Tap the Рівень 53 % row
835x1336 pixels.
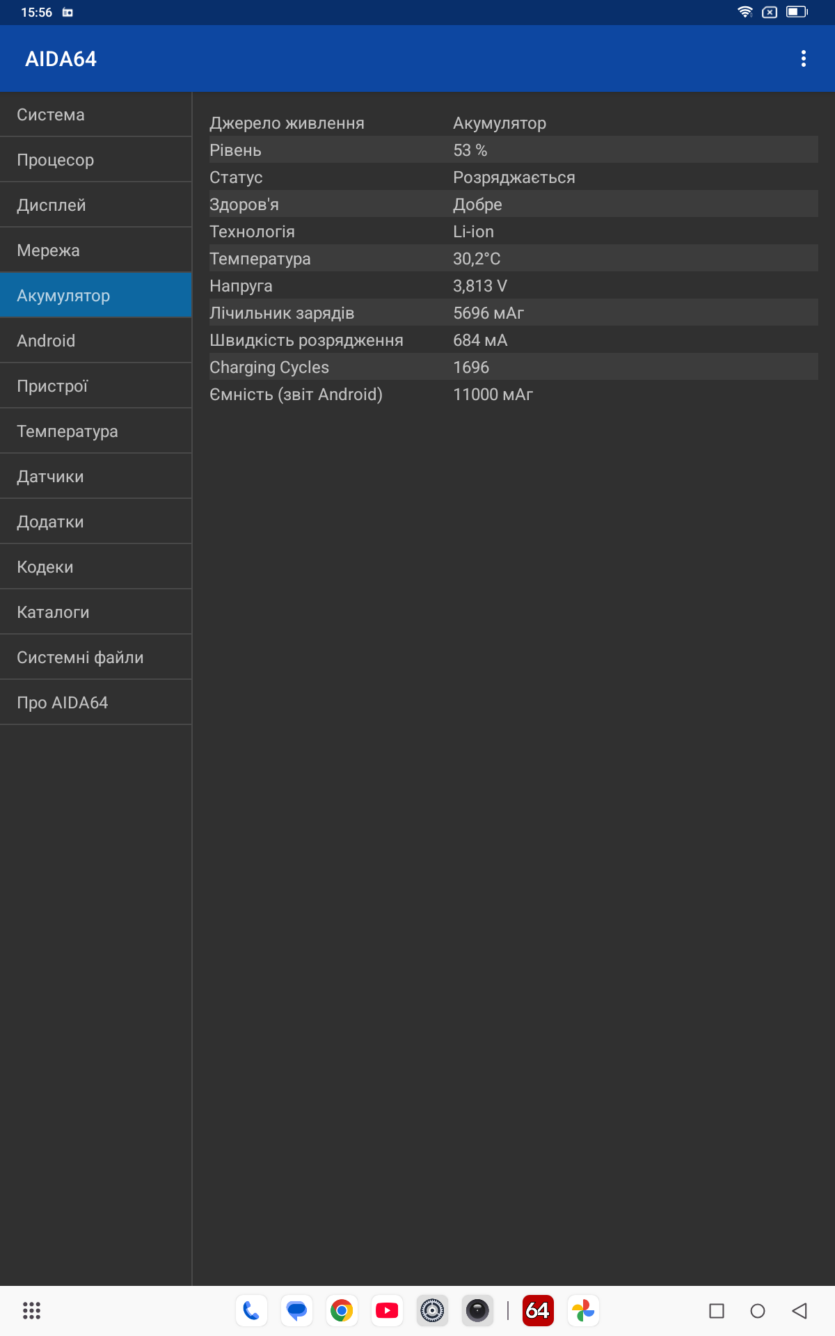click(513, 150)
